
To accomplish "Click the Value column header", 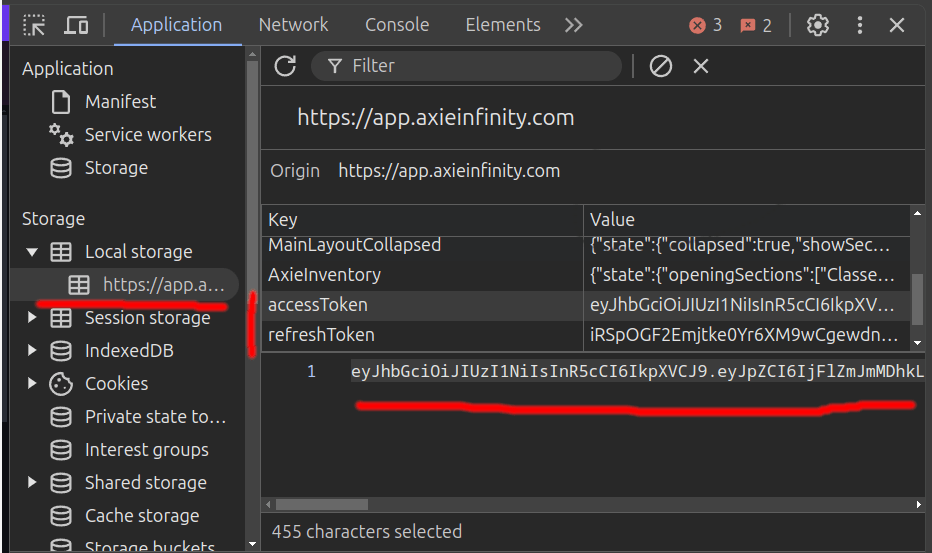I will (x=747, y=220).
